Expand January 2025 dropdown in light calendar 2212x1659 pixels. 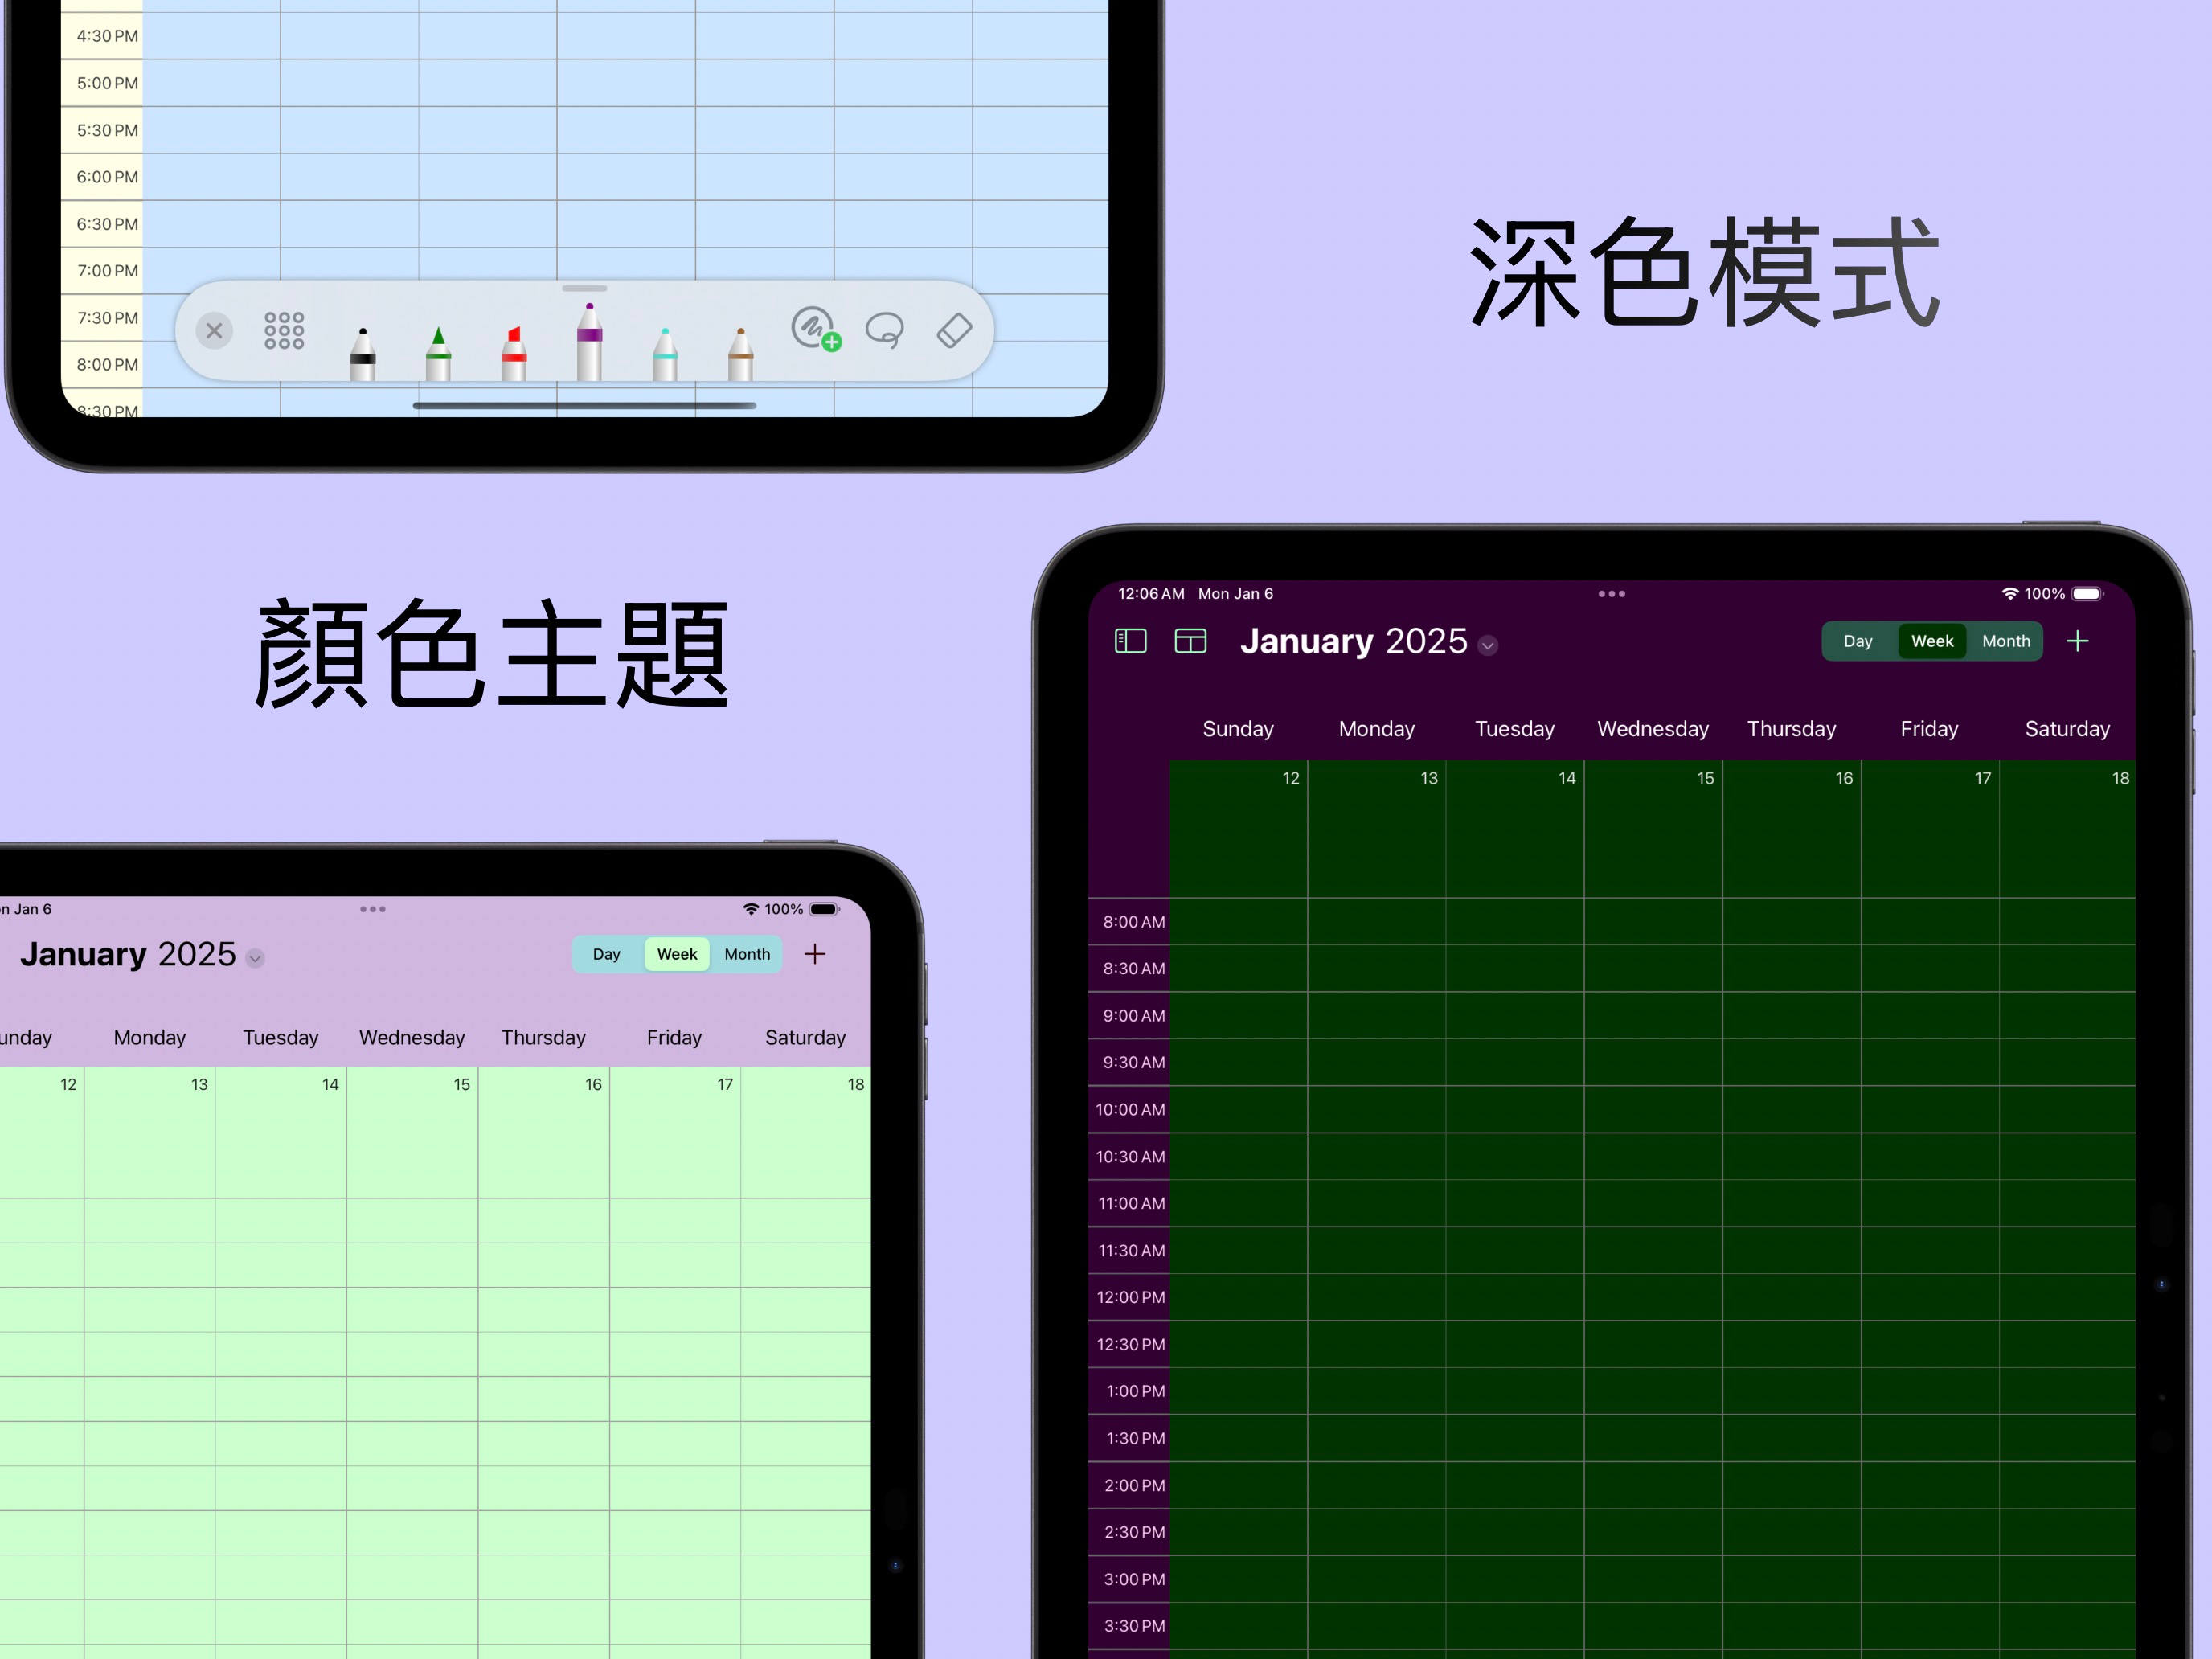255,958
